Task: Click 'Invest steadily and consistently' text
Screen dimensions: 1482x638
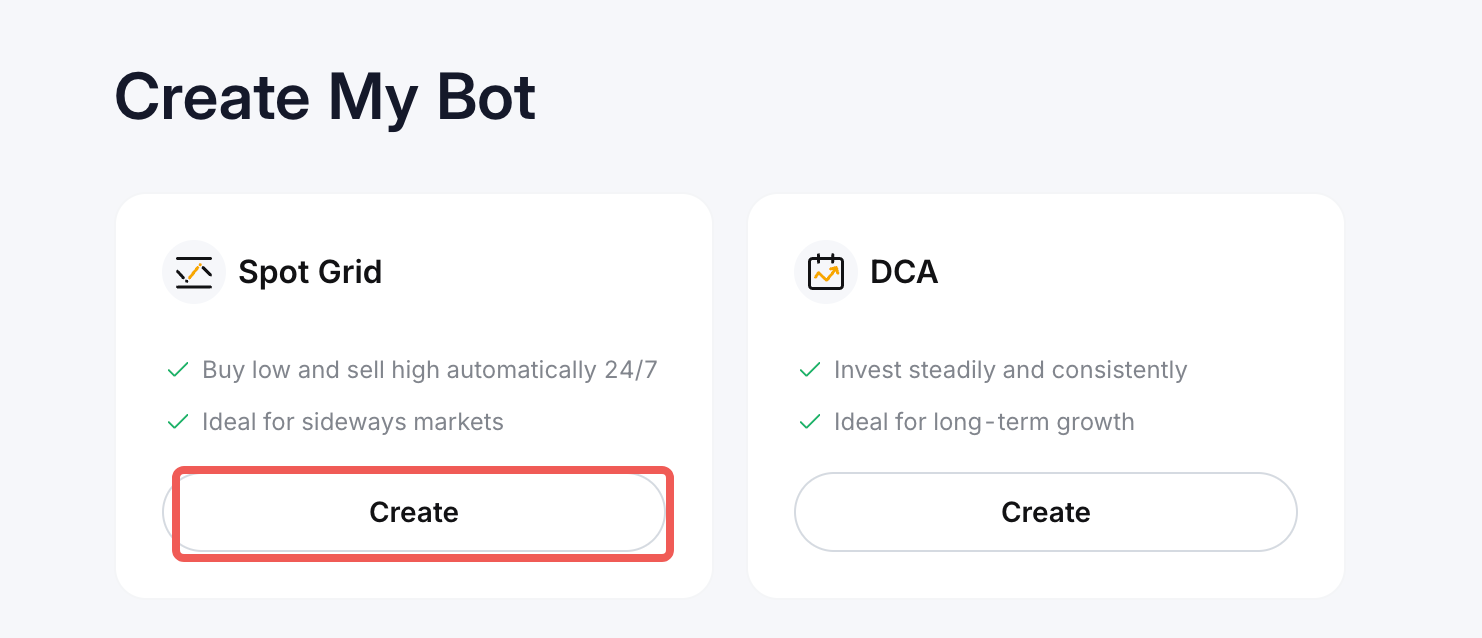Action: click(1010, 370)
